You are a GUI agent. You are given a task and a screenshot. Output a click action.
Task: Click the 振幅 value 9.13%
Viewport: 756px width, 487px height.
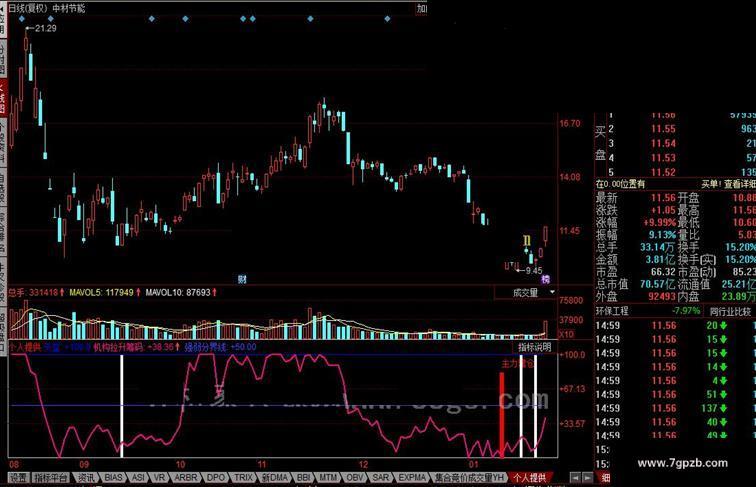pos(662,235)
